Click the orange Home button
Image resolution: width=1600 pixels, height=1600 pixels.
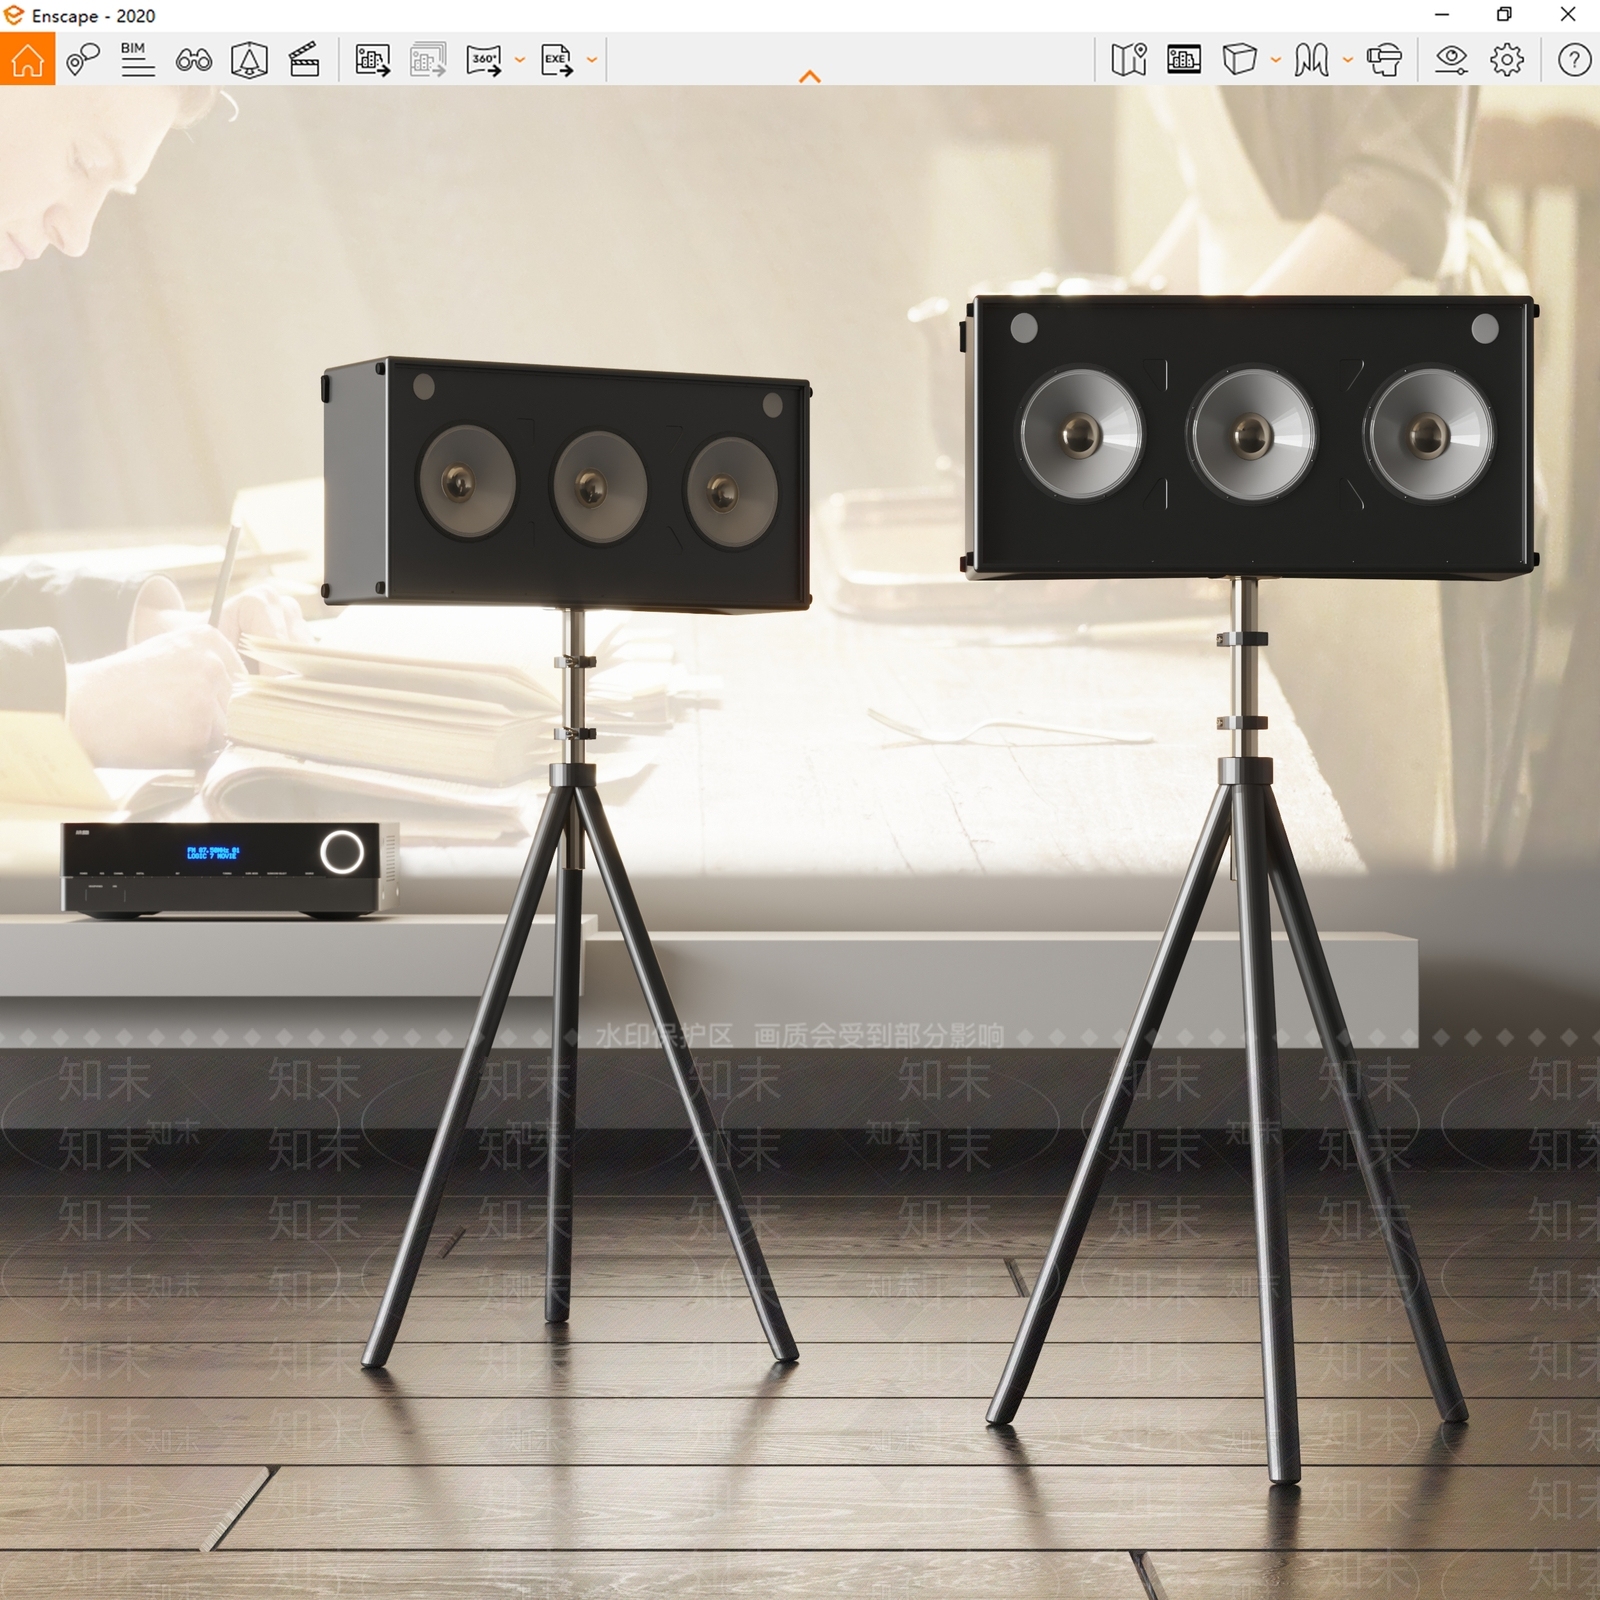pyautogui.click(x=27, y=59)
